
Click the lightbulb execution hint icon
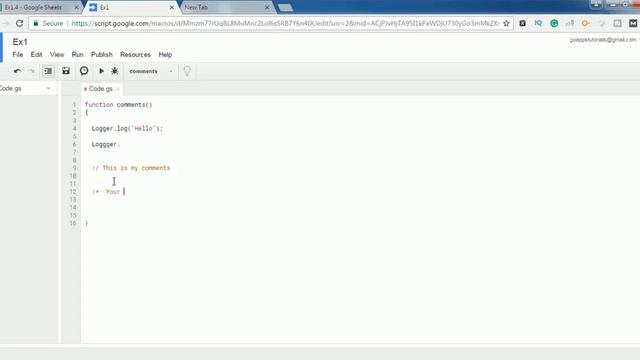(x=187, y=71)
